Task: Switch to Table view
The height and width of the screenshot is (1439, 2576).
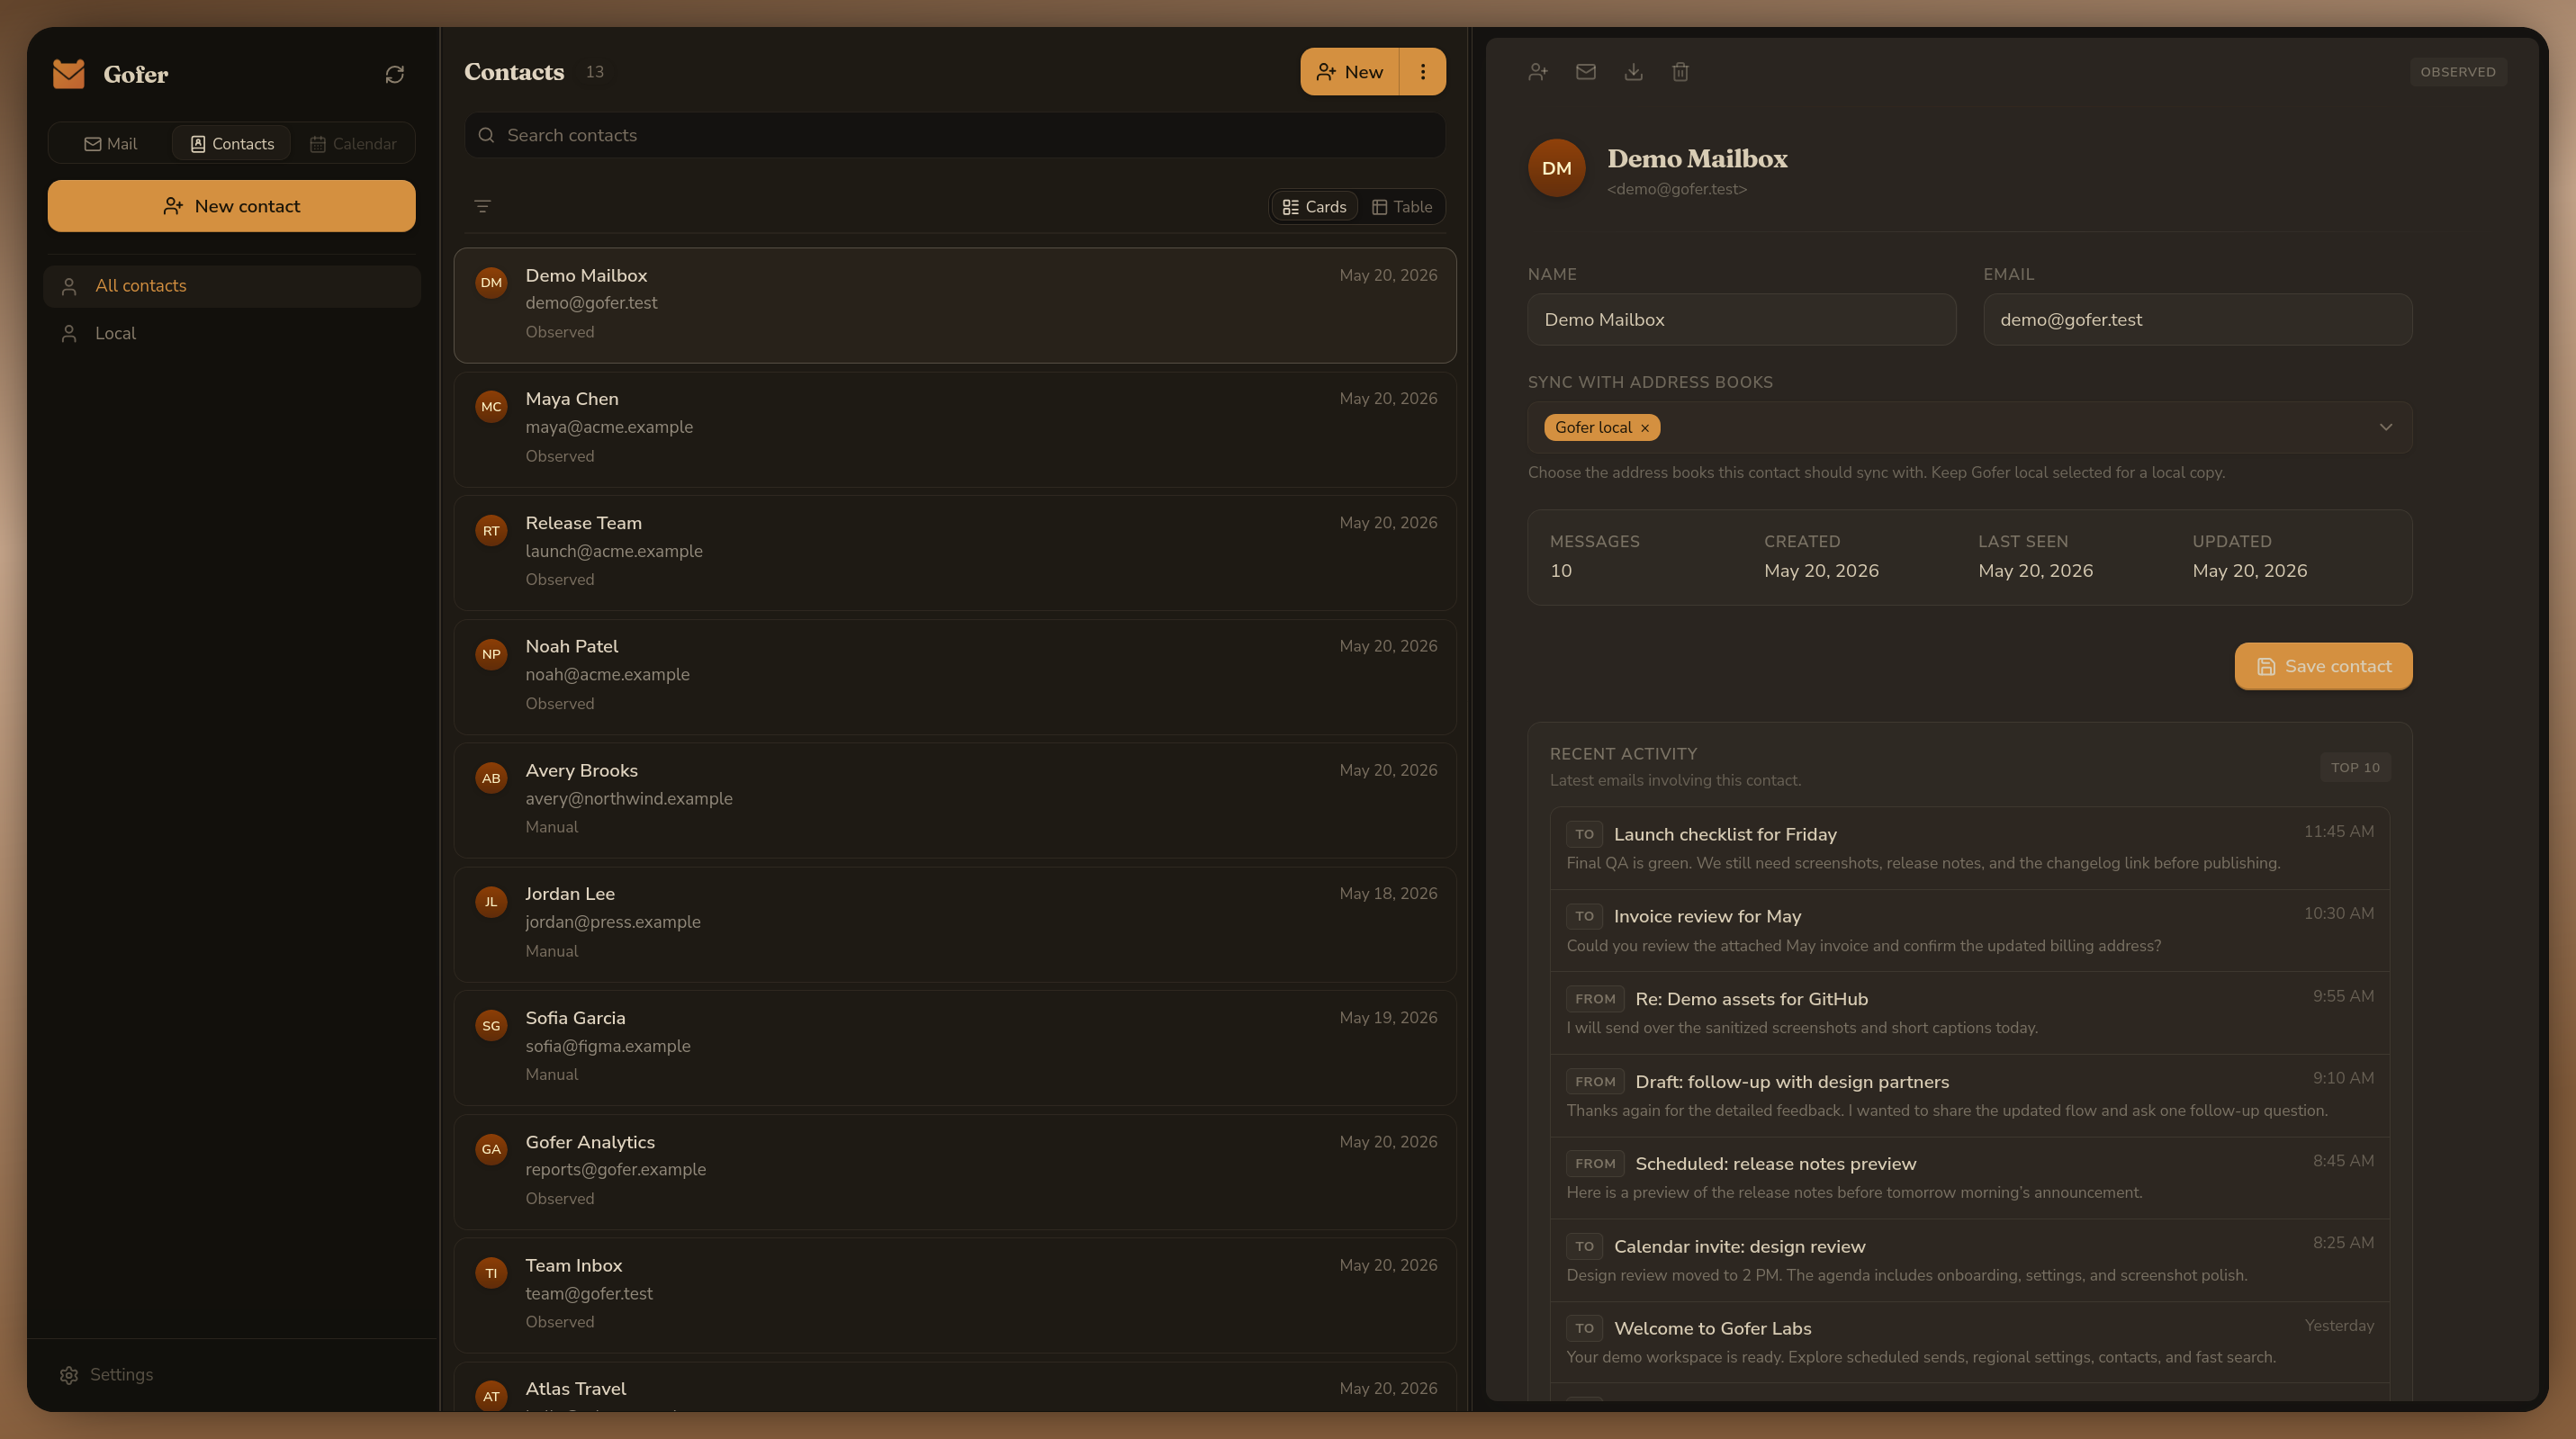Action: click(1401, 207)
